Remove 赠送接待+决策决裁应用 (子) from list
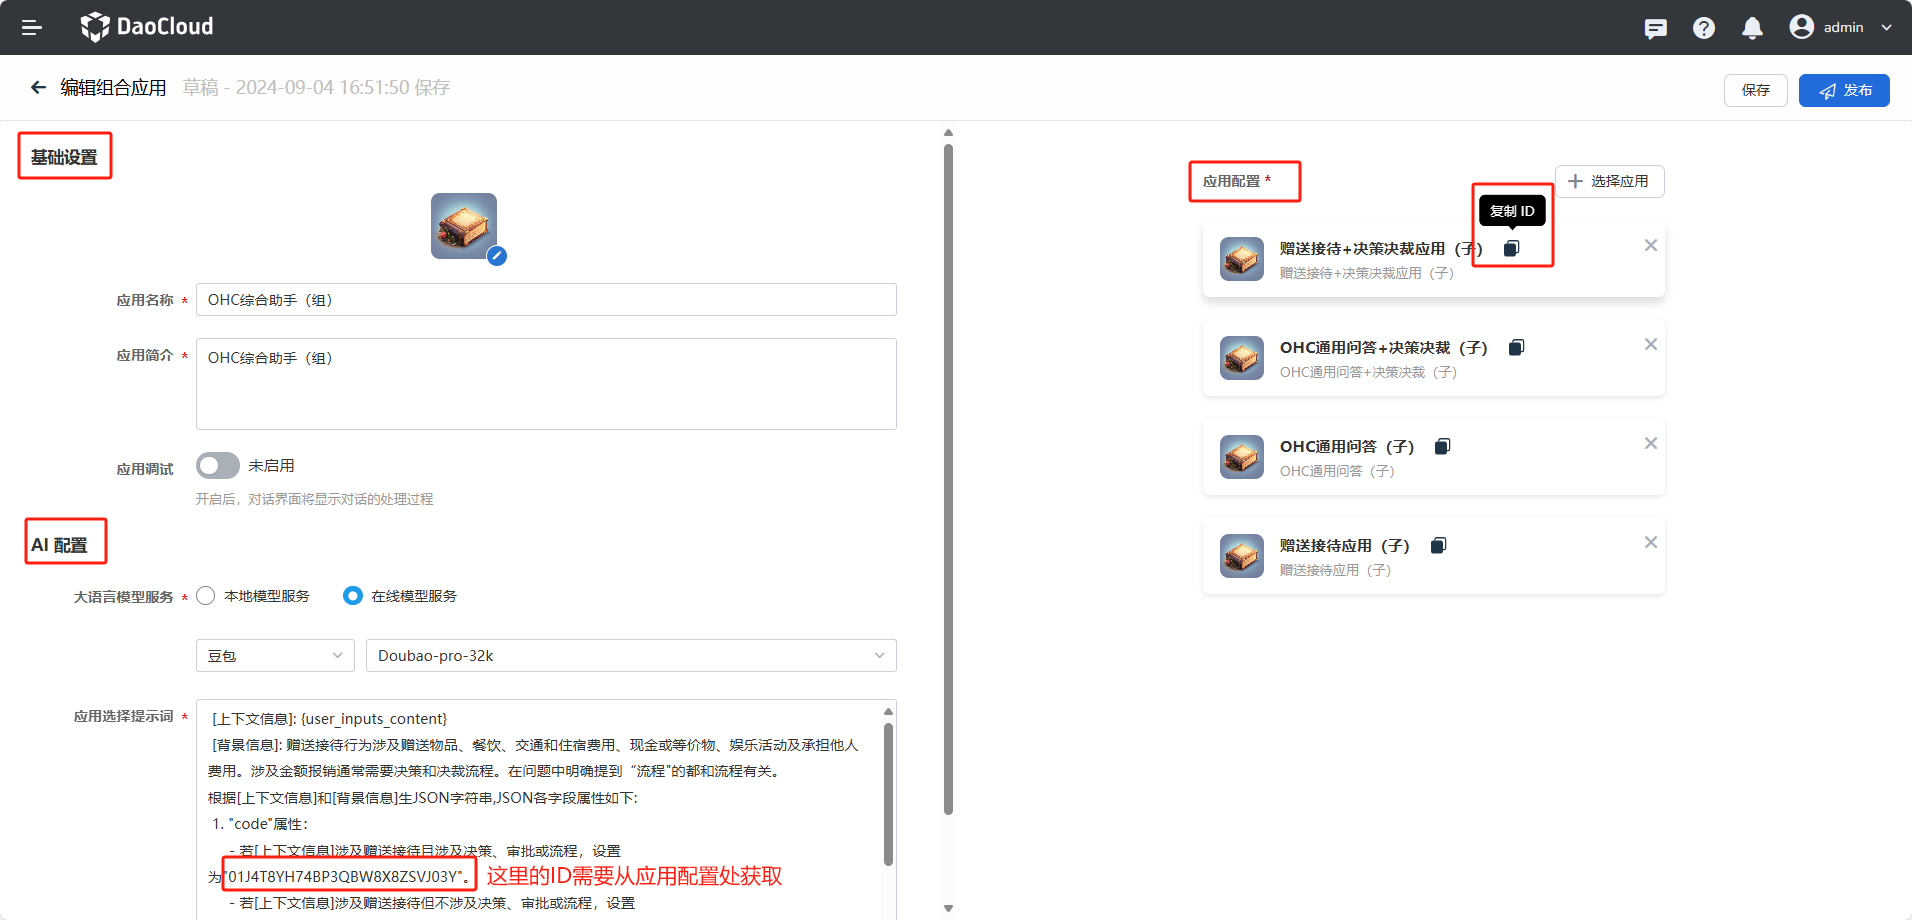 coord(1651,246)
